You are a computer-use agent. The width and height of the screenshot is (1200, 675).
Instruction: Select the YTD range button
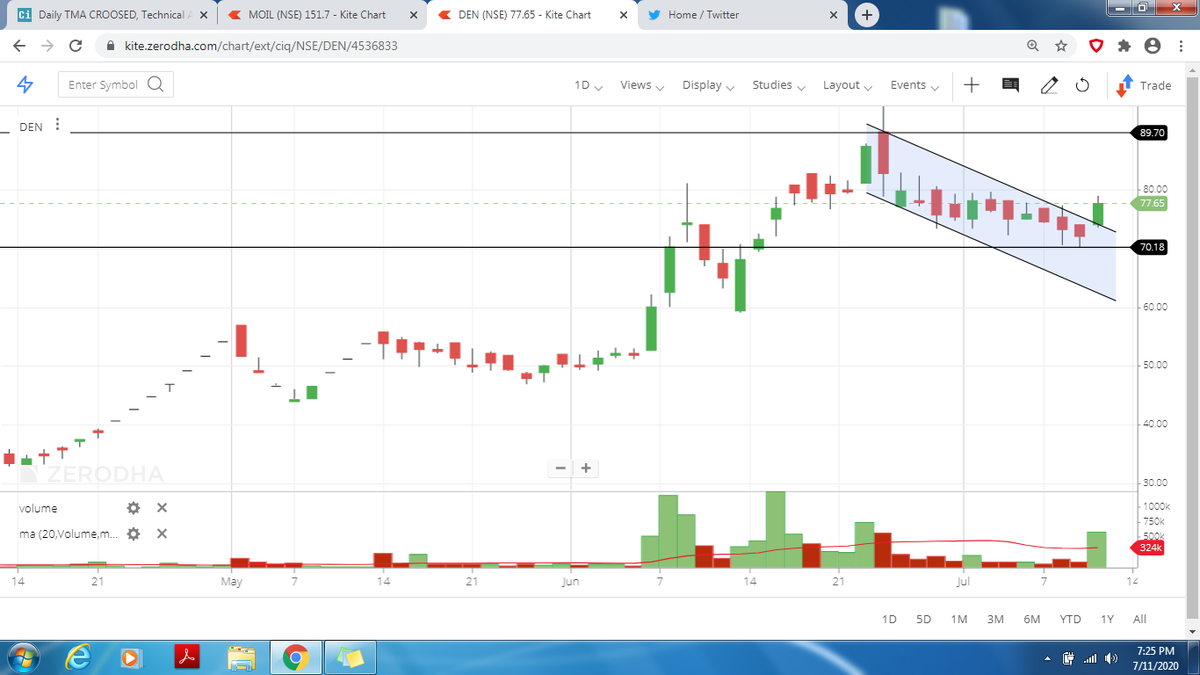(x=1070, y=619)
